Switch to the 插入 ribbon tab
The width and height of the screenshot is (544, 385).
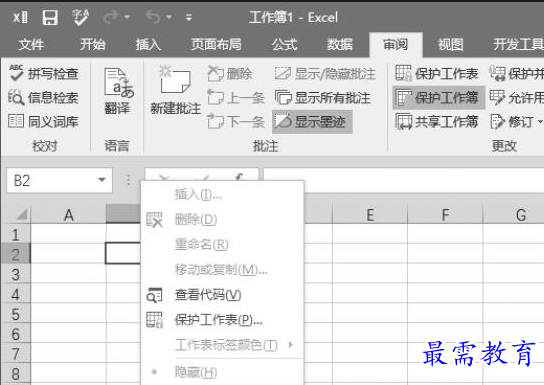(x=148, y=44)
